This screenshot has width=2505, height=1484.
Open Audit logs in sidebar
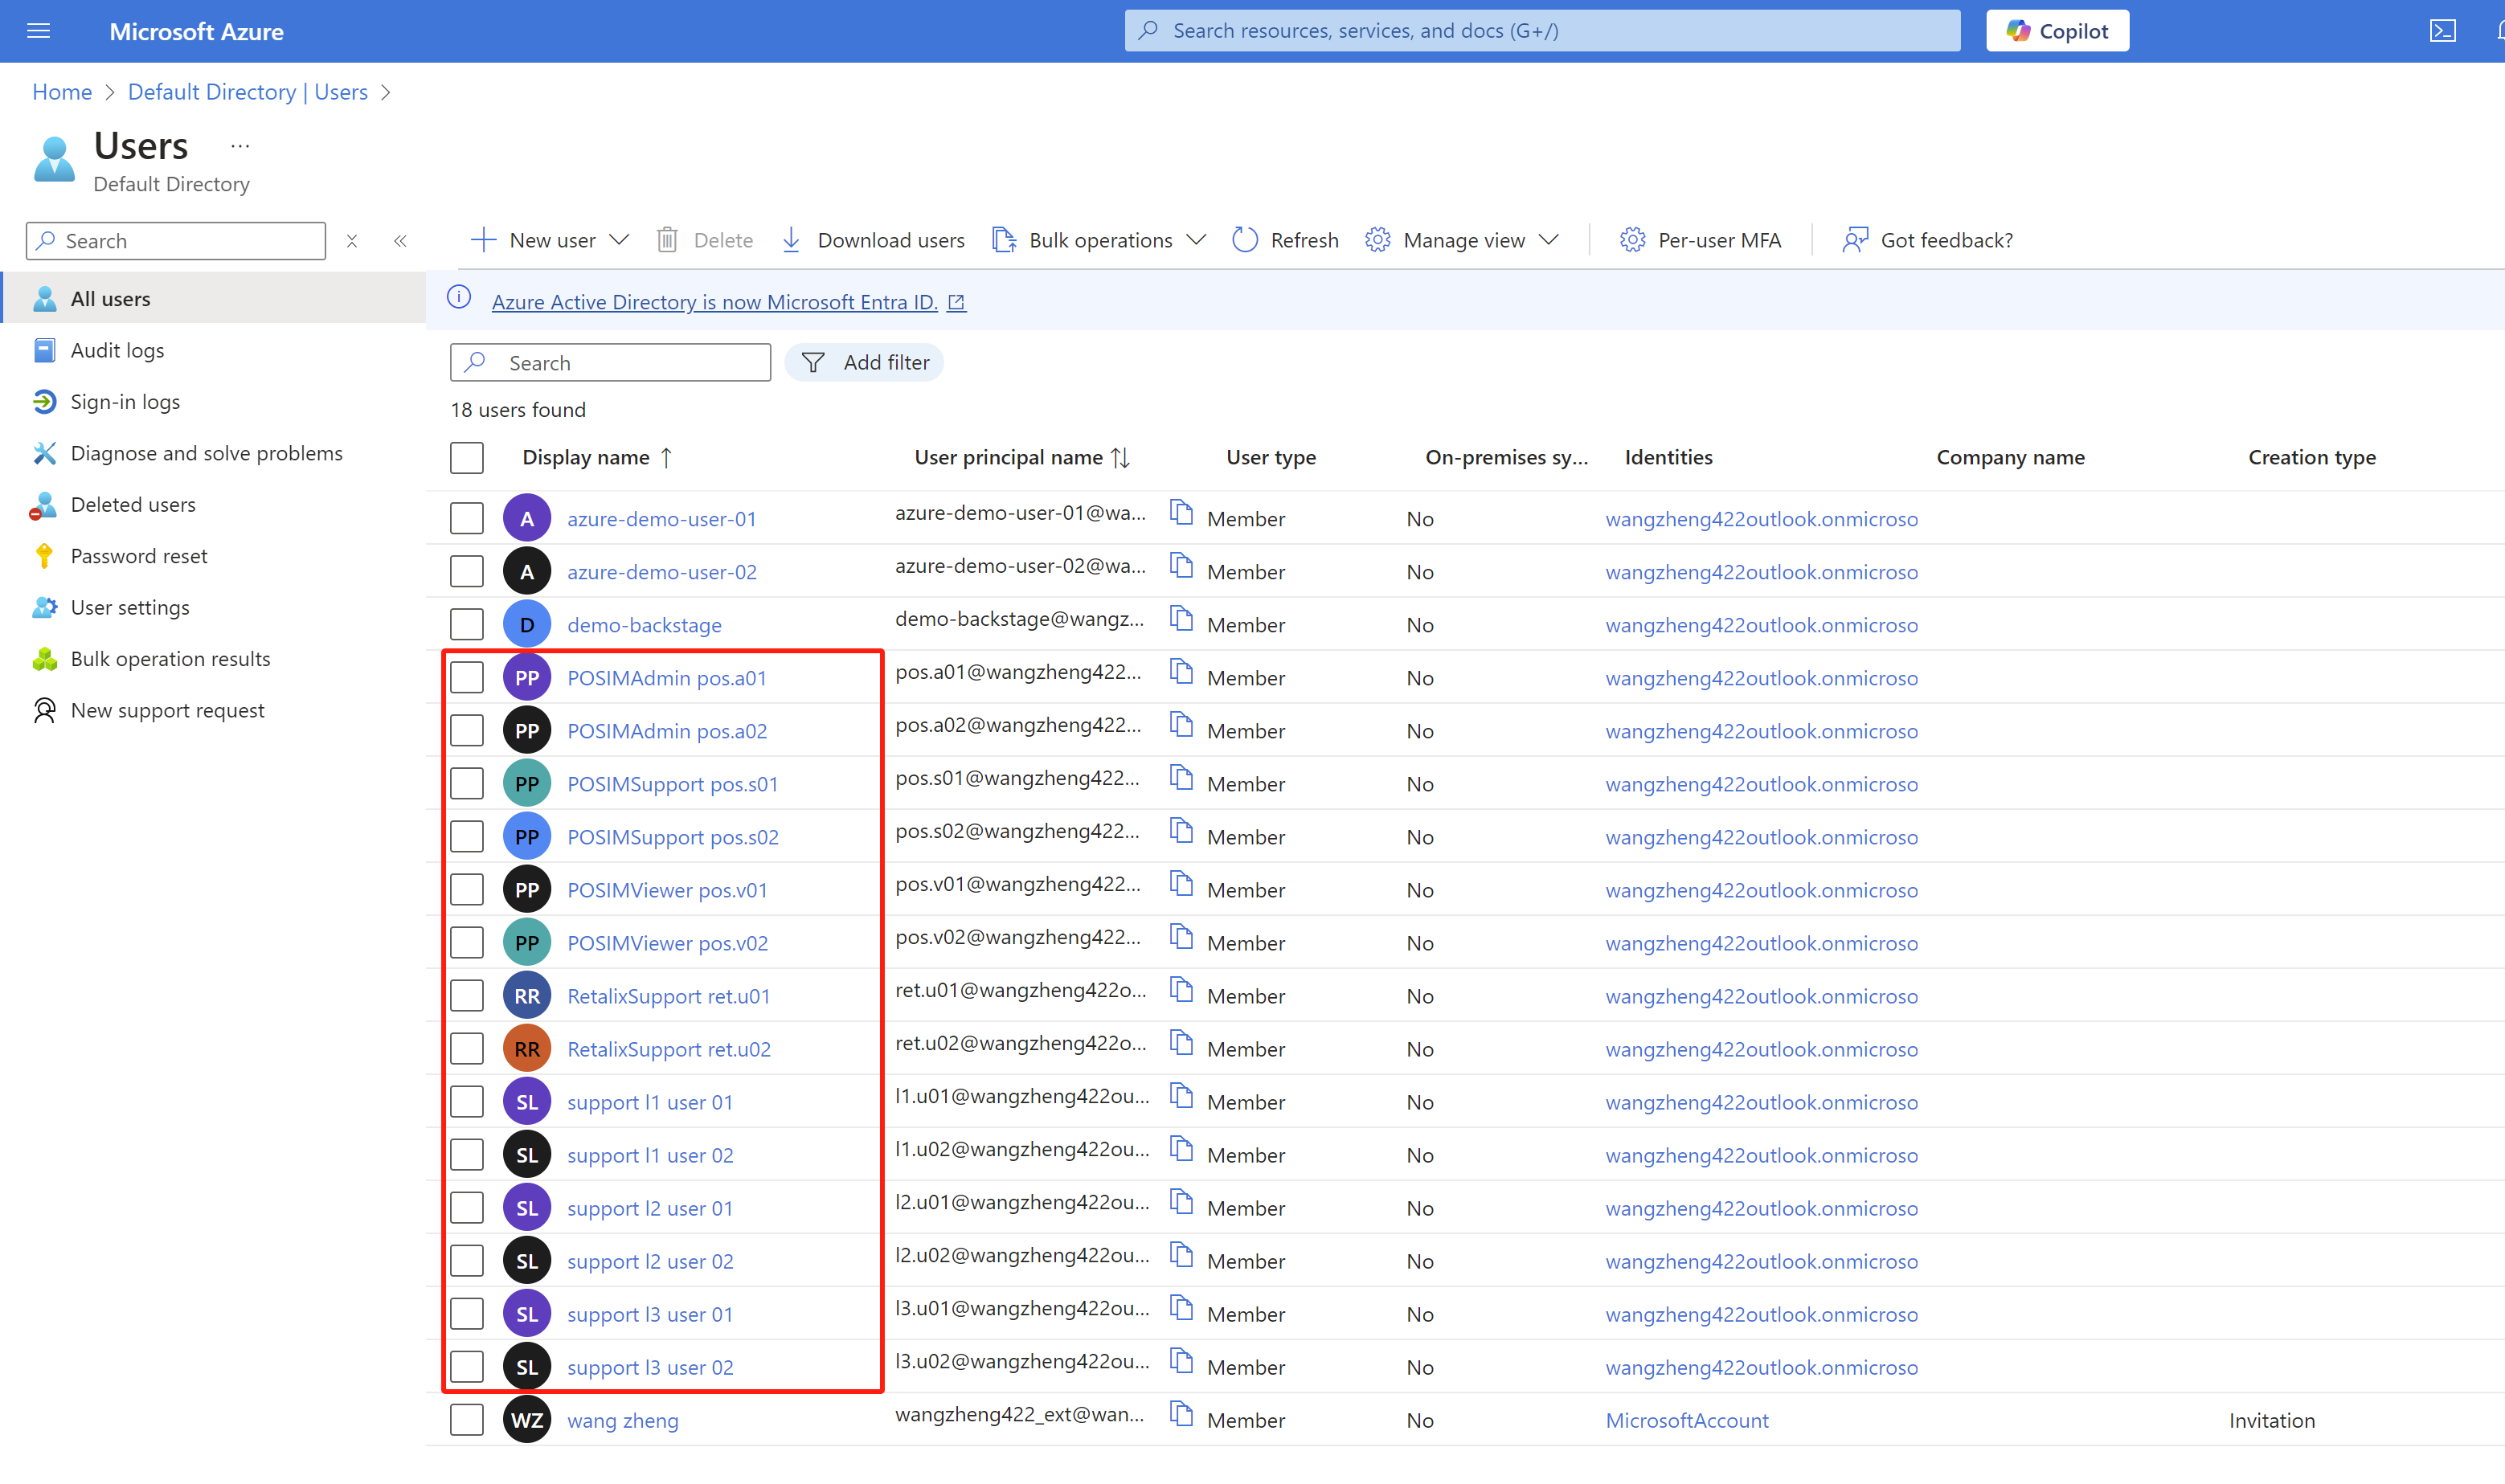(117, 350)
